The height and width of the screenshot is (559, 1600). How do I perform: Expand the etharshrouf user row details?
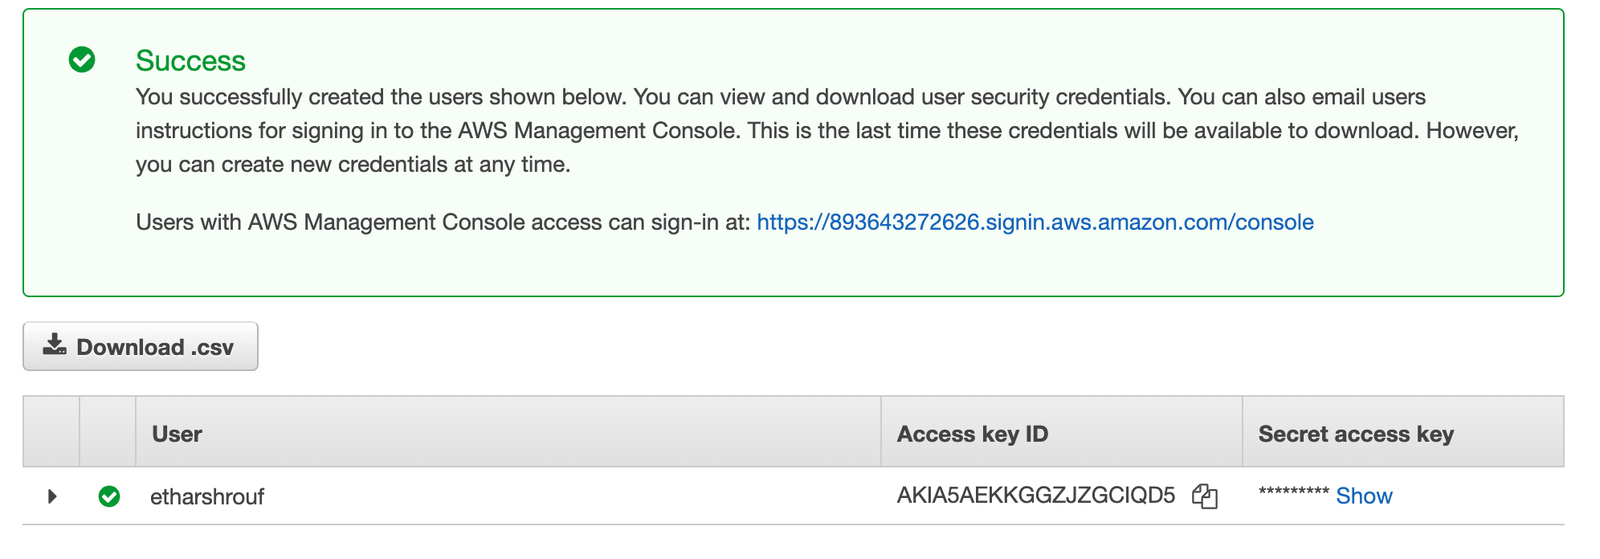point(52,496)
